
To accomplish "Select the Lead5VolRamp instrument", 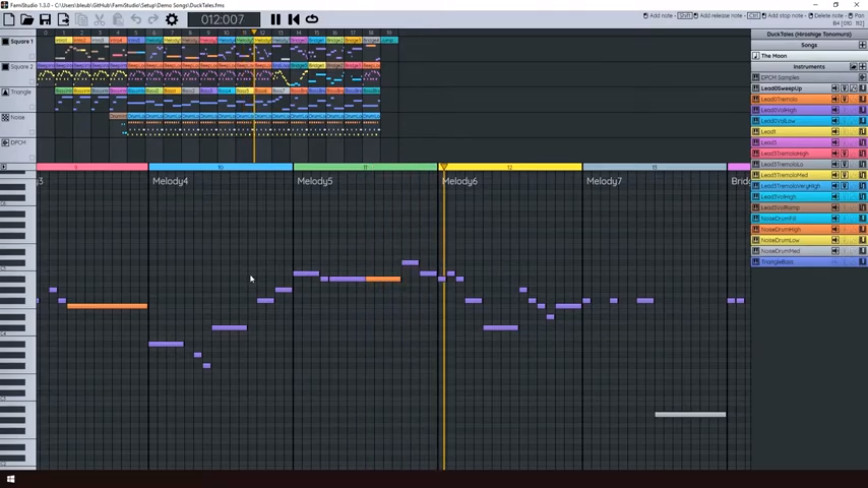I will [808, 207].
